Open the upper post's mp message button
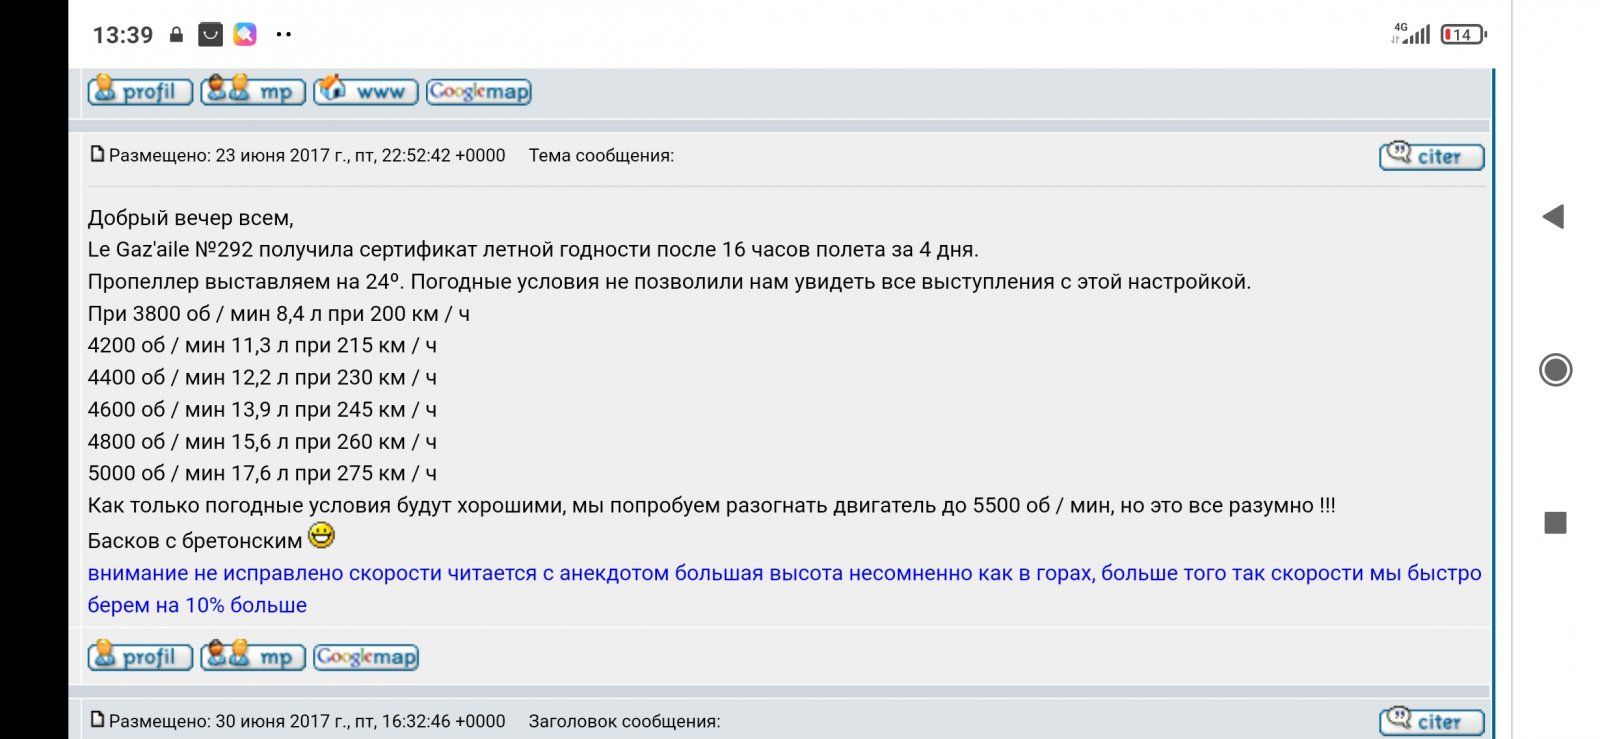Viewport: 1600px width, 739px height. (253, 91)
